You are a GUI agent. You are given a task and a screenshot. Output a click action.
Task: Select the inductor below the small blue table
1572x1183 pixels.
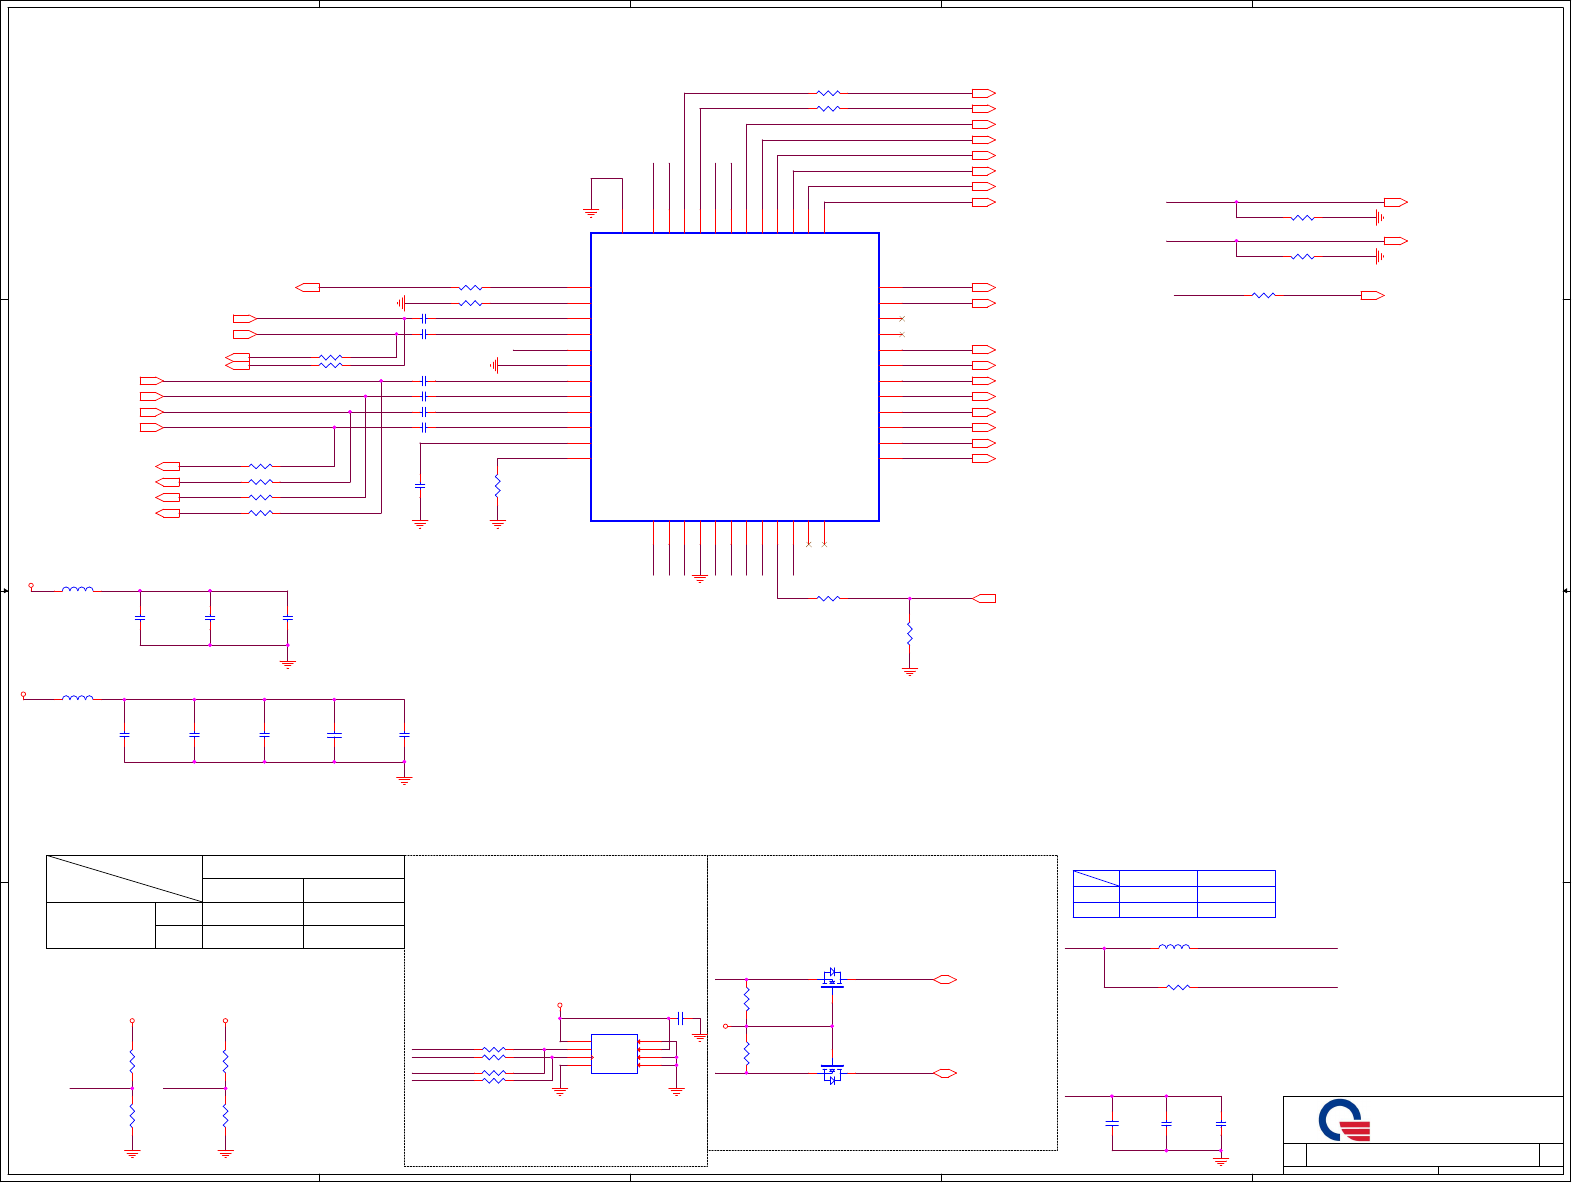tap(1174, 946)
